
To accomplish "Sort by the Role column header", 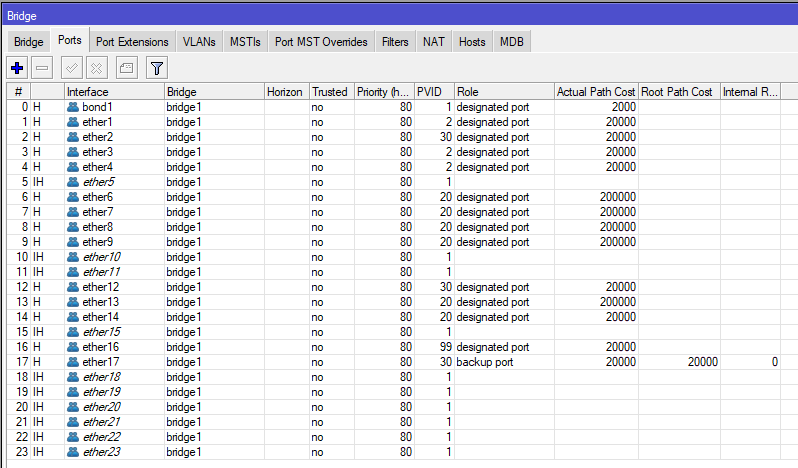I will click(504, 92).
